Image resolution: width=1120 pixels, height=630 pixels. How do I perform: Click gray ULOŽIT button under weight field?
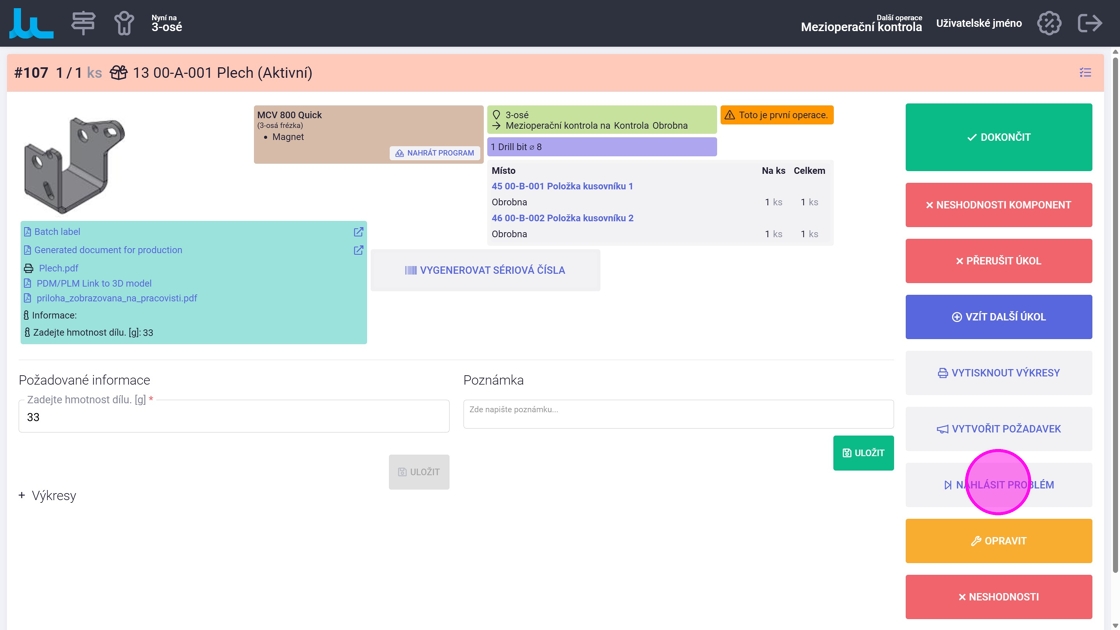coord(419,472)
